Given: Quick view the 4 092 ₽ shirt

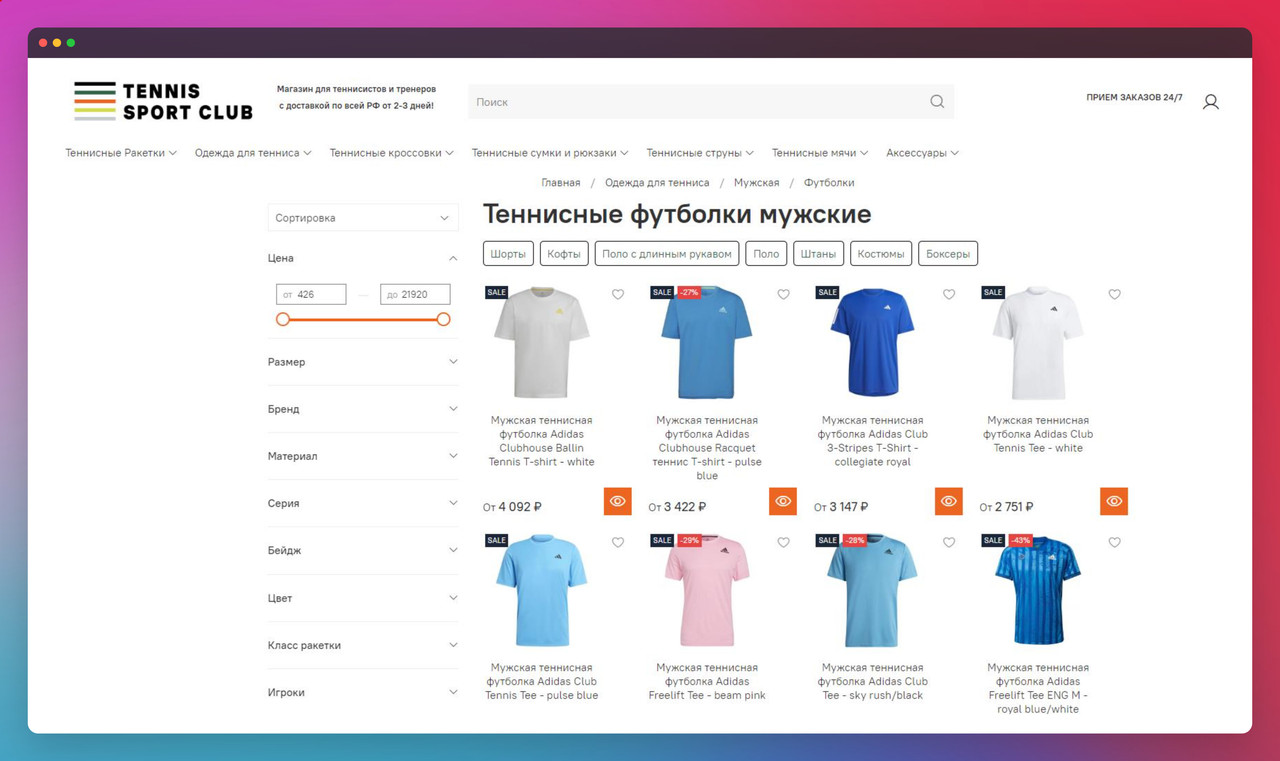Looking at the screenshot, I should pyautogui.click(x=618, y=501).
